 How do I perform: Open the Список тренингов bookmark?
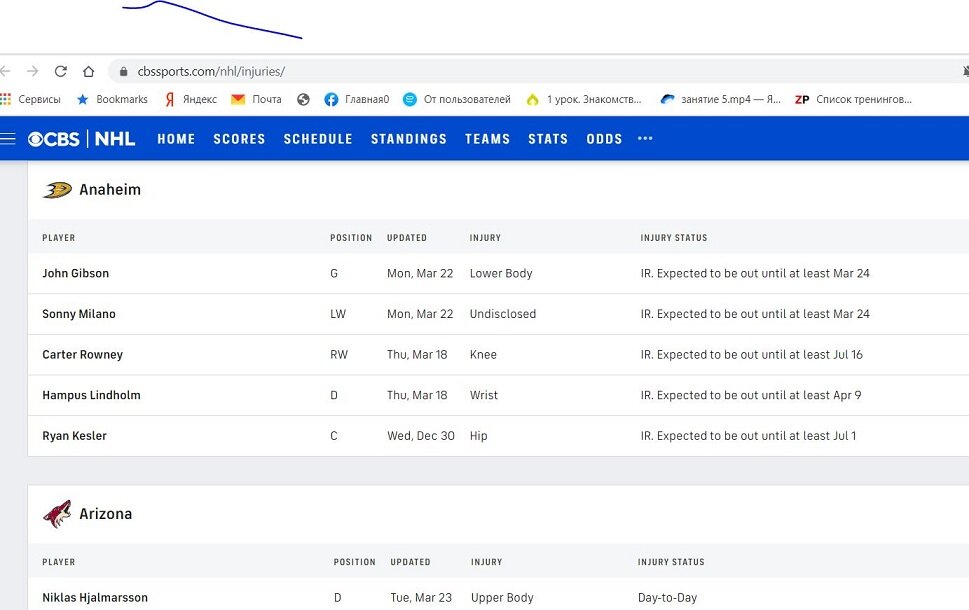click(x=853, y=99)
